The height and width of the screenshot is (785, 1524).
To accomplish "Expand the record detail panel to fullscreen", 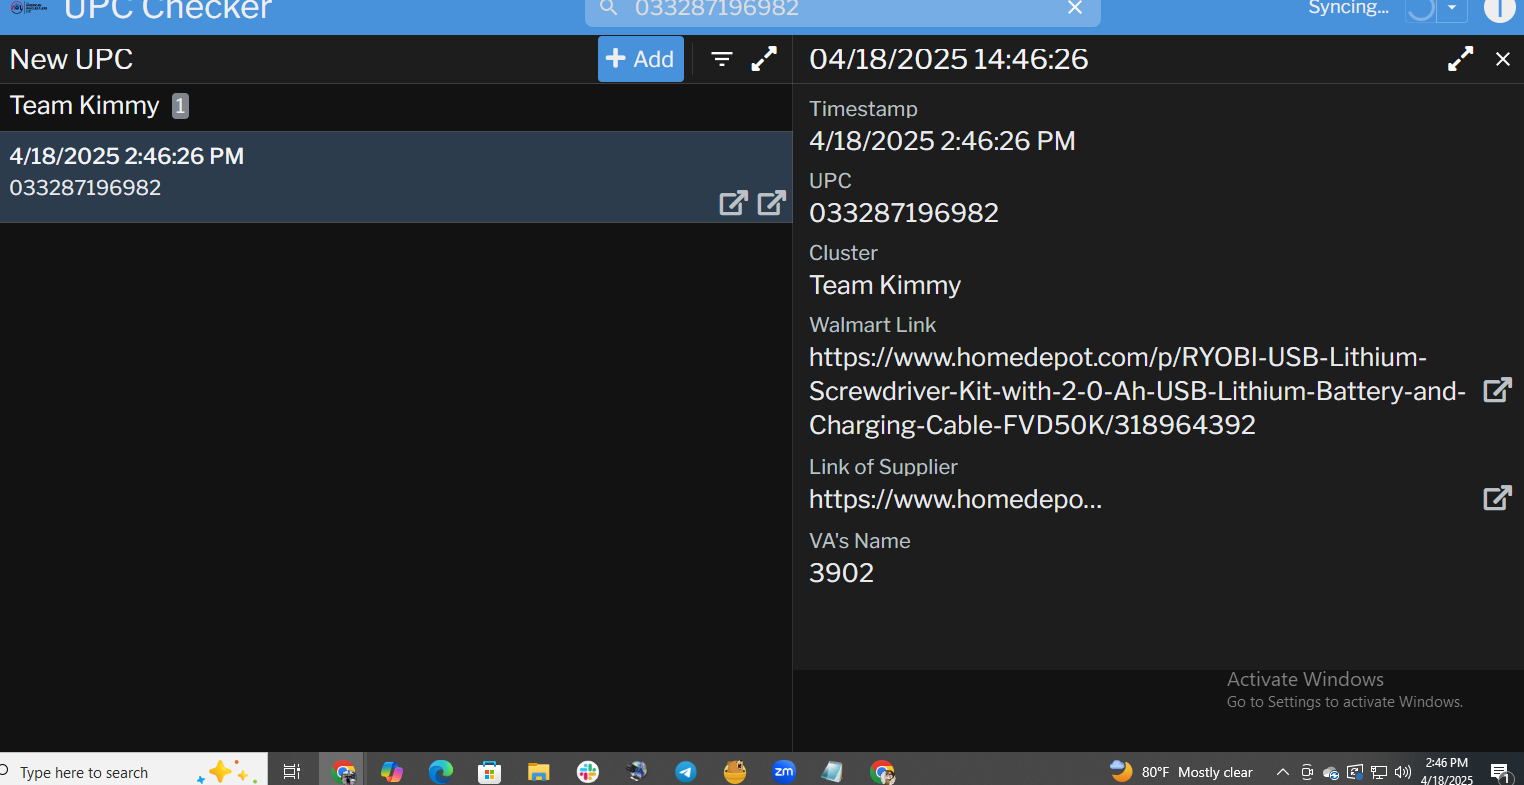I will pos(1460,60).
